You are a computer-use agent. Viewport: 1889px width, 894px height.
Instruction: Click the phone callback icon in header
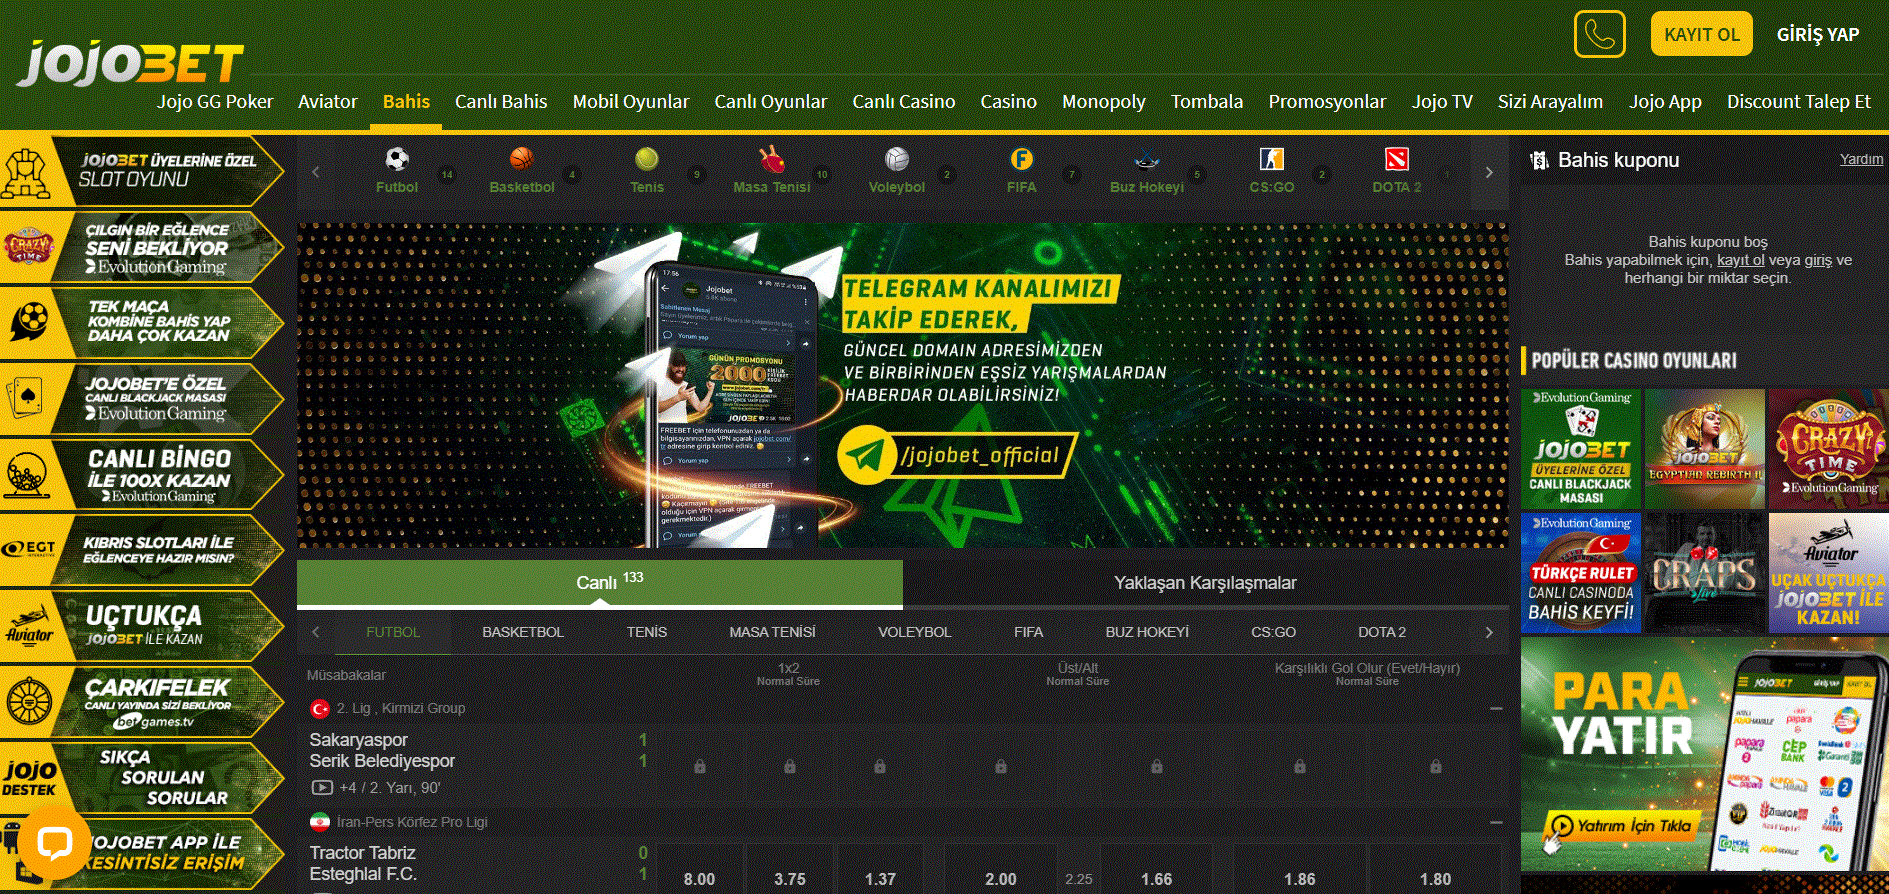tap(1599, 35)
